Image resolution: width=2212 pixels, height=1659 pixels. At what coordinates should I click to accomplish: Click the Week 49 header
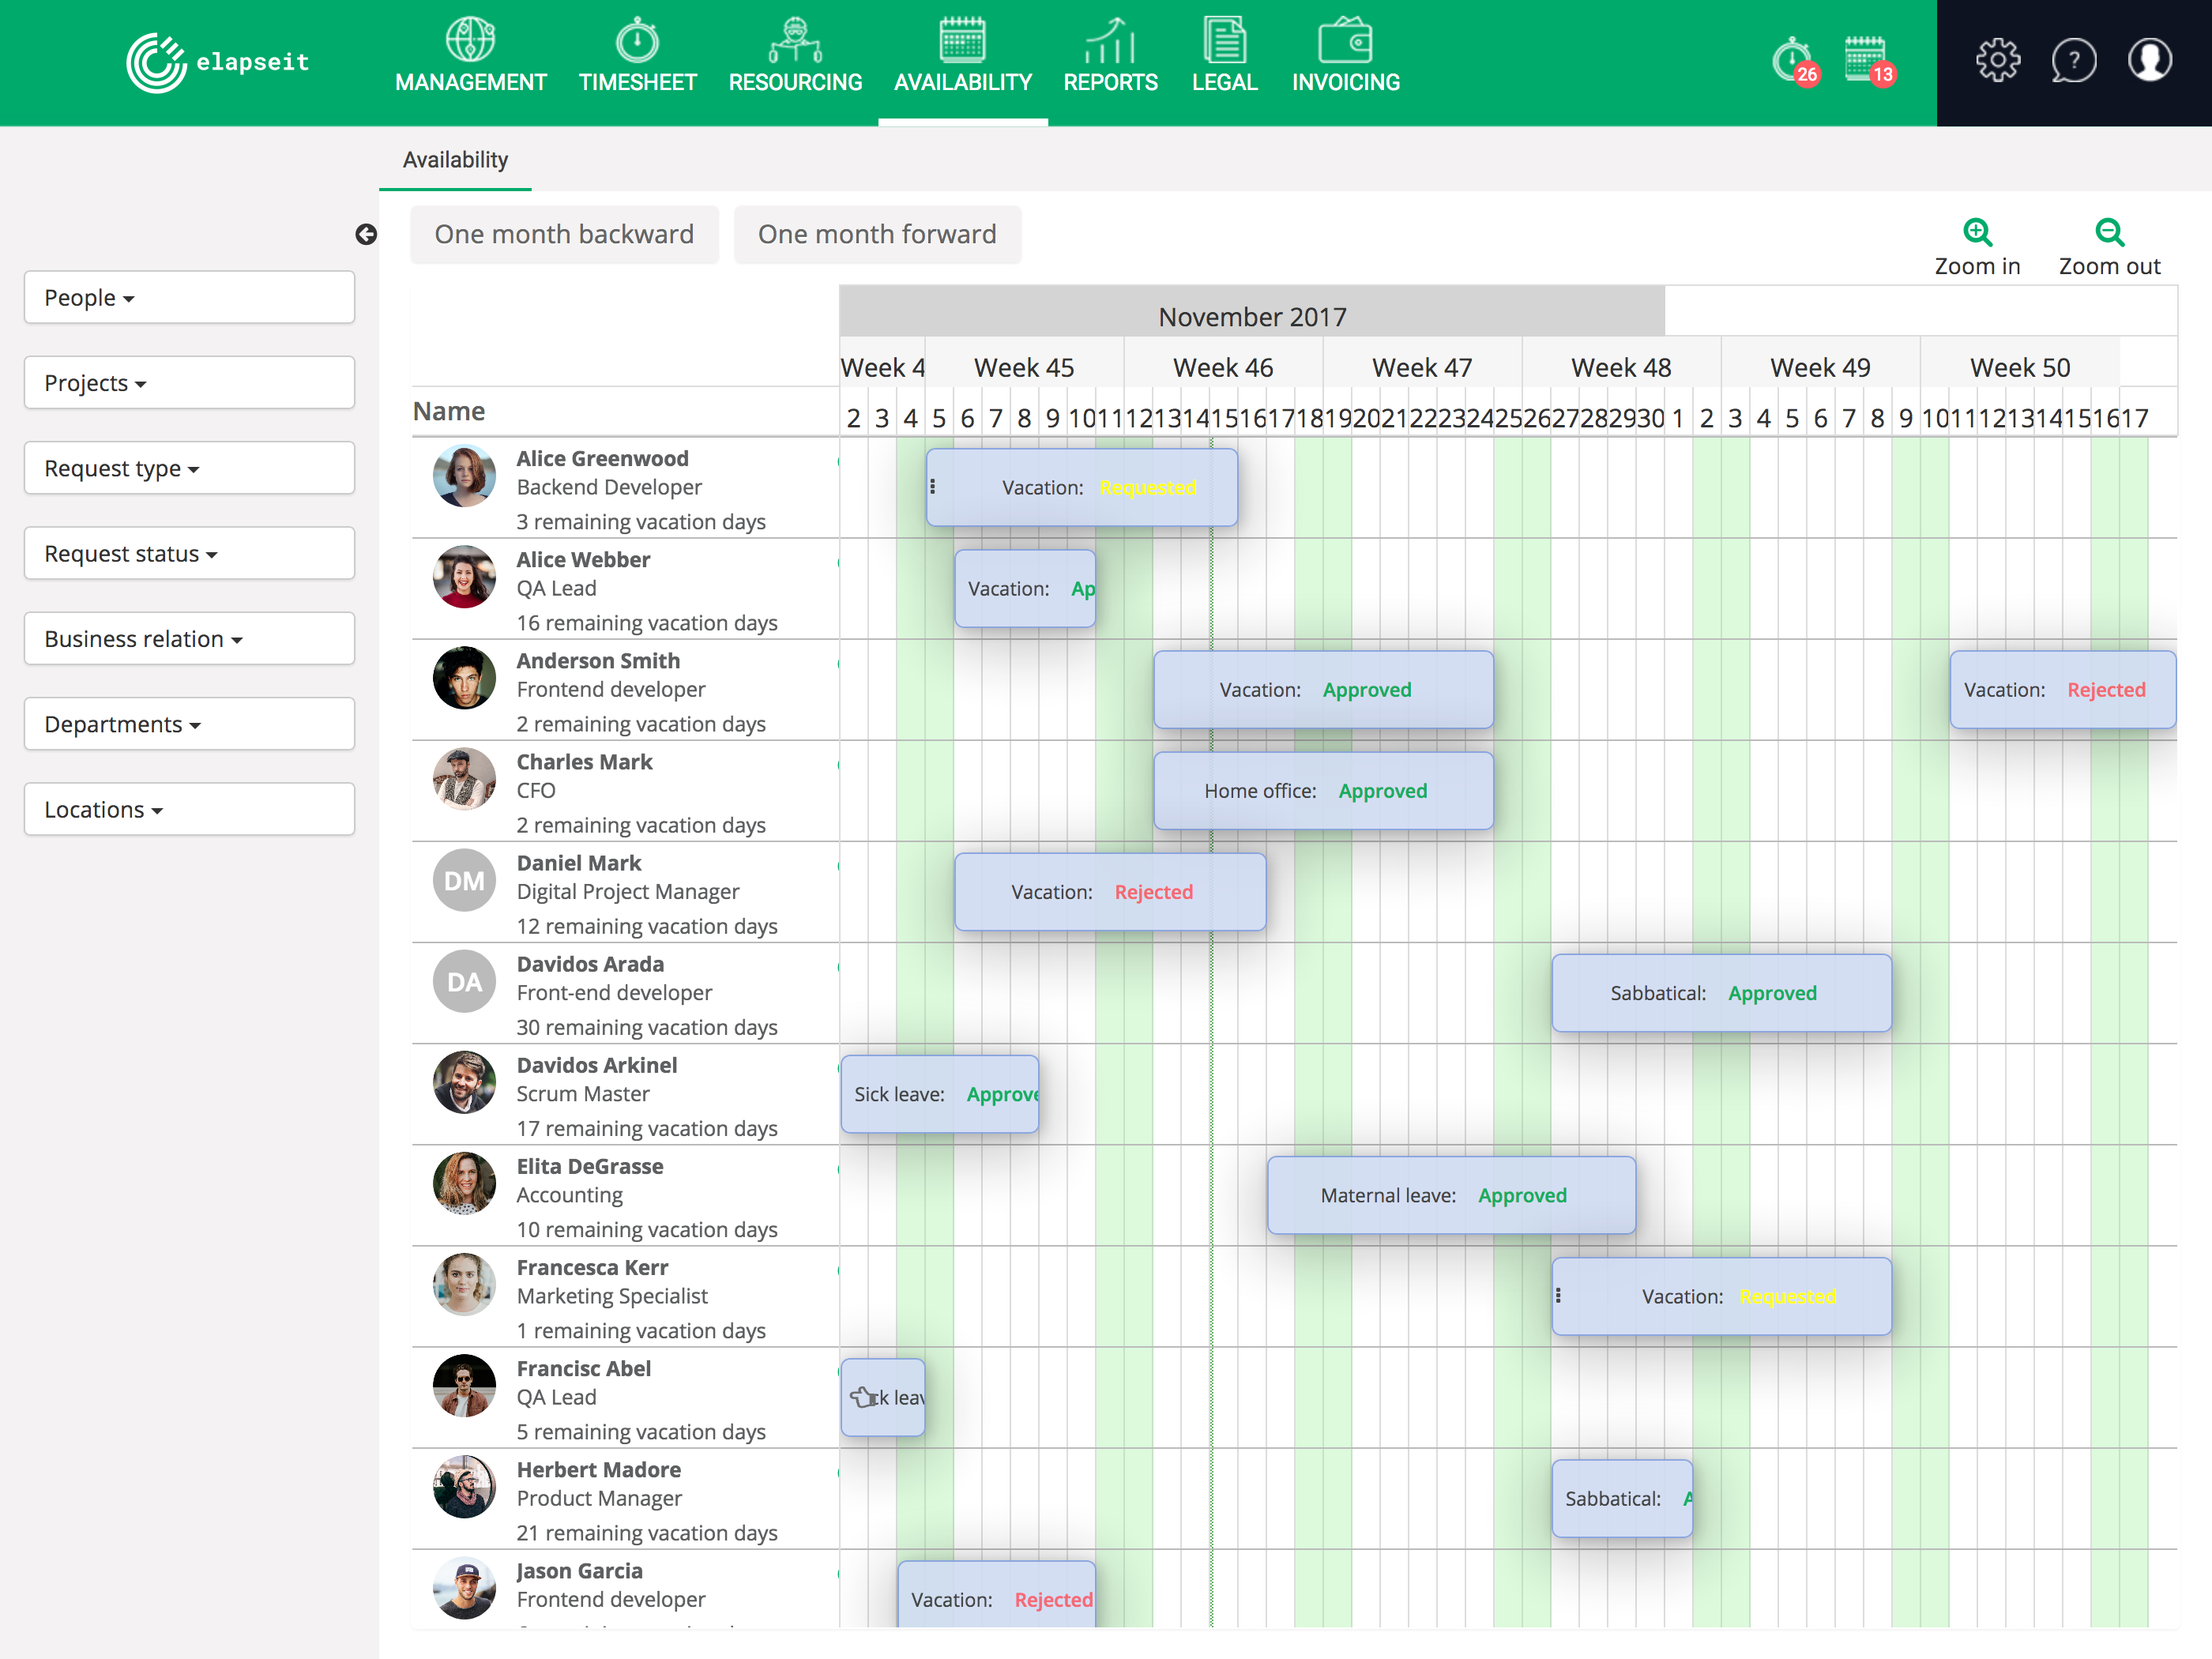(x=1820, y=367)
